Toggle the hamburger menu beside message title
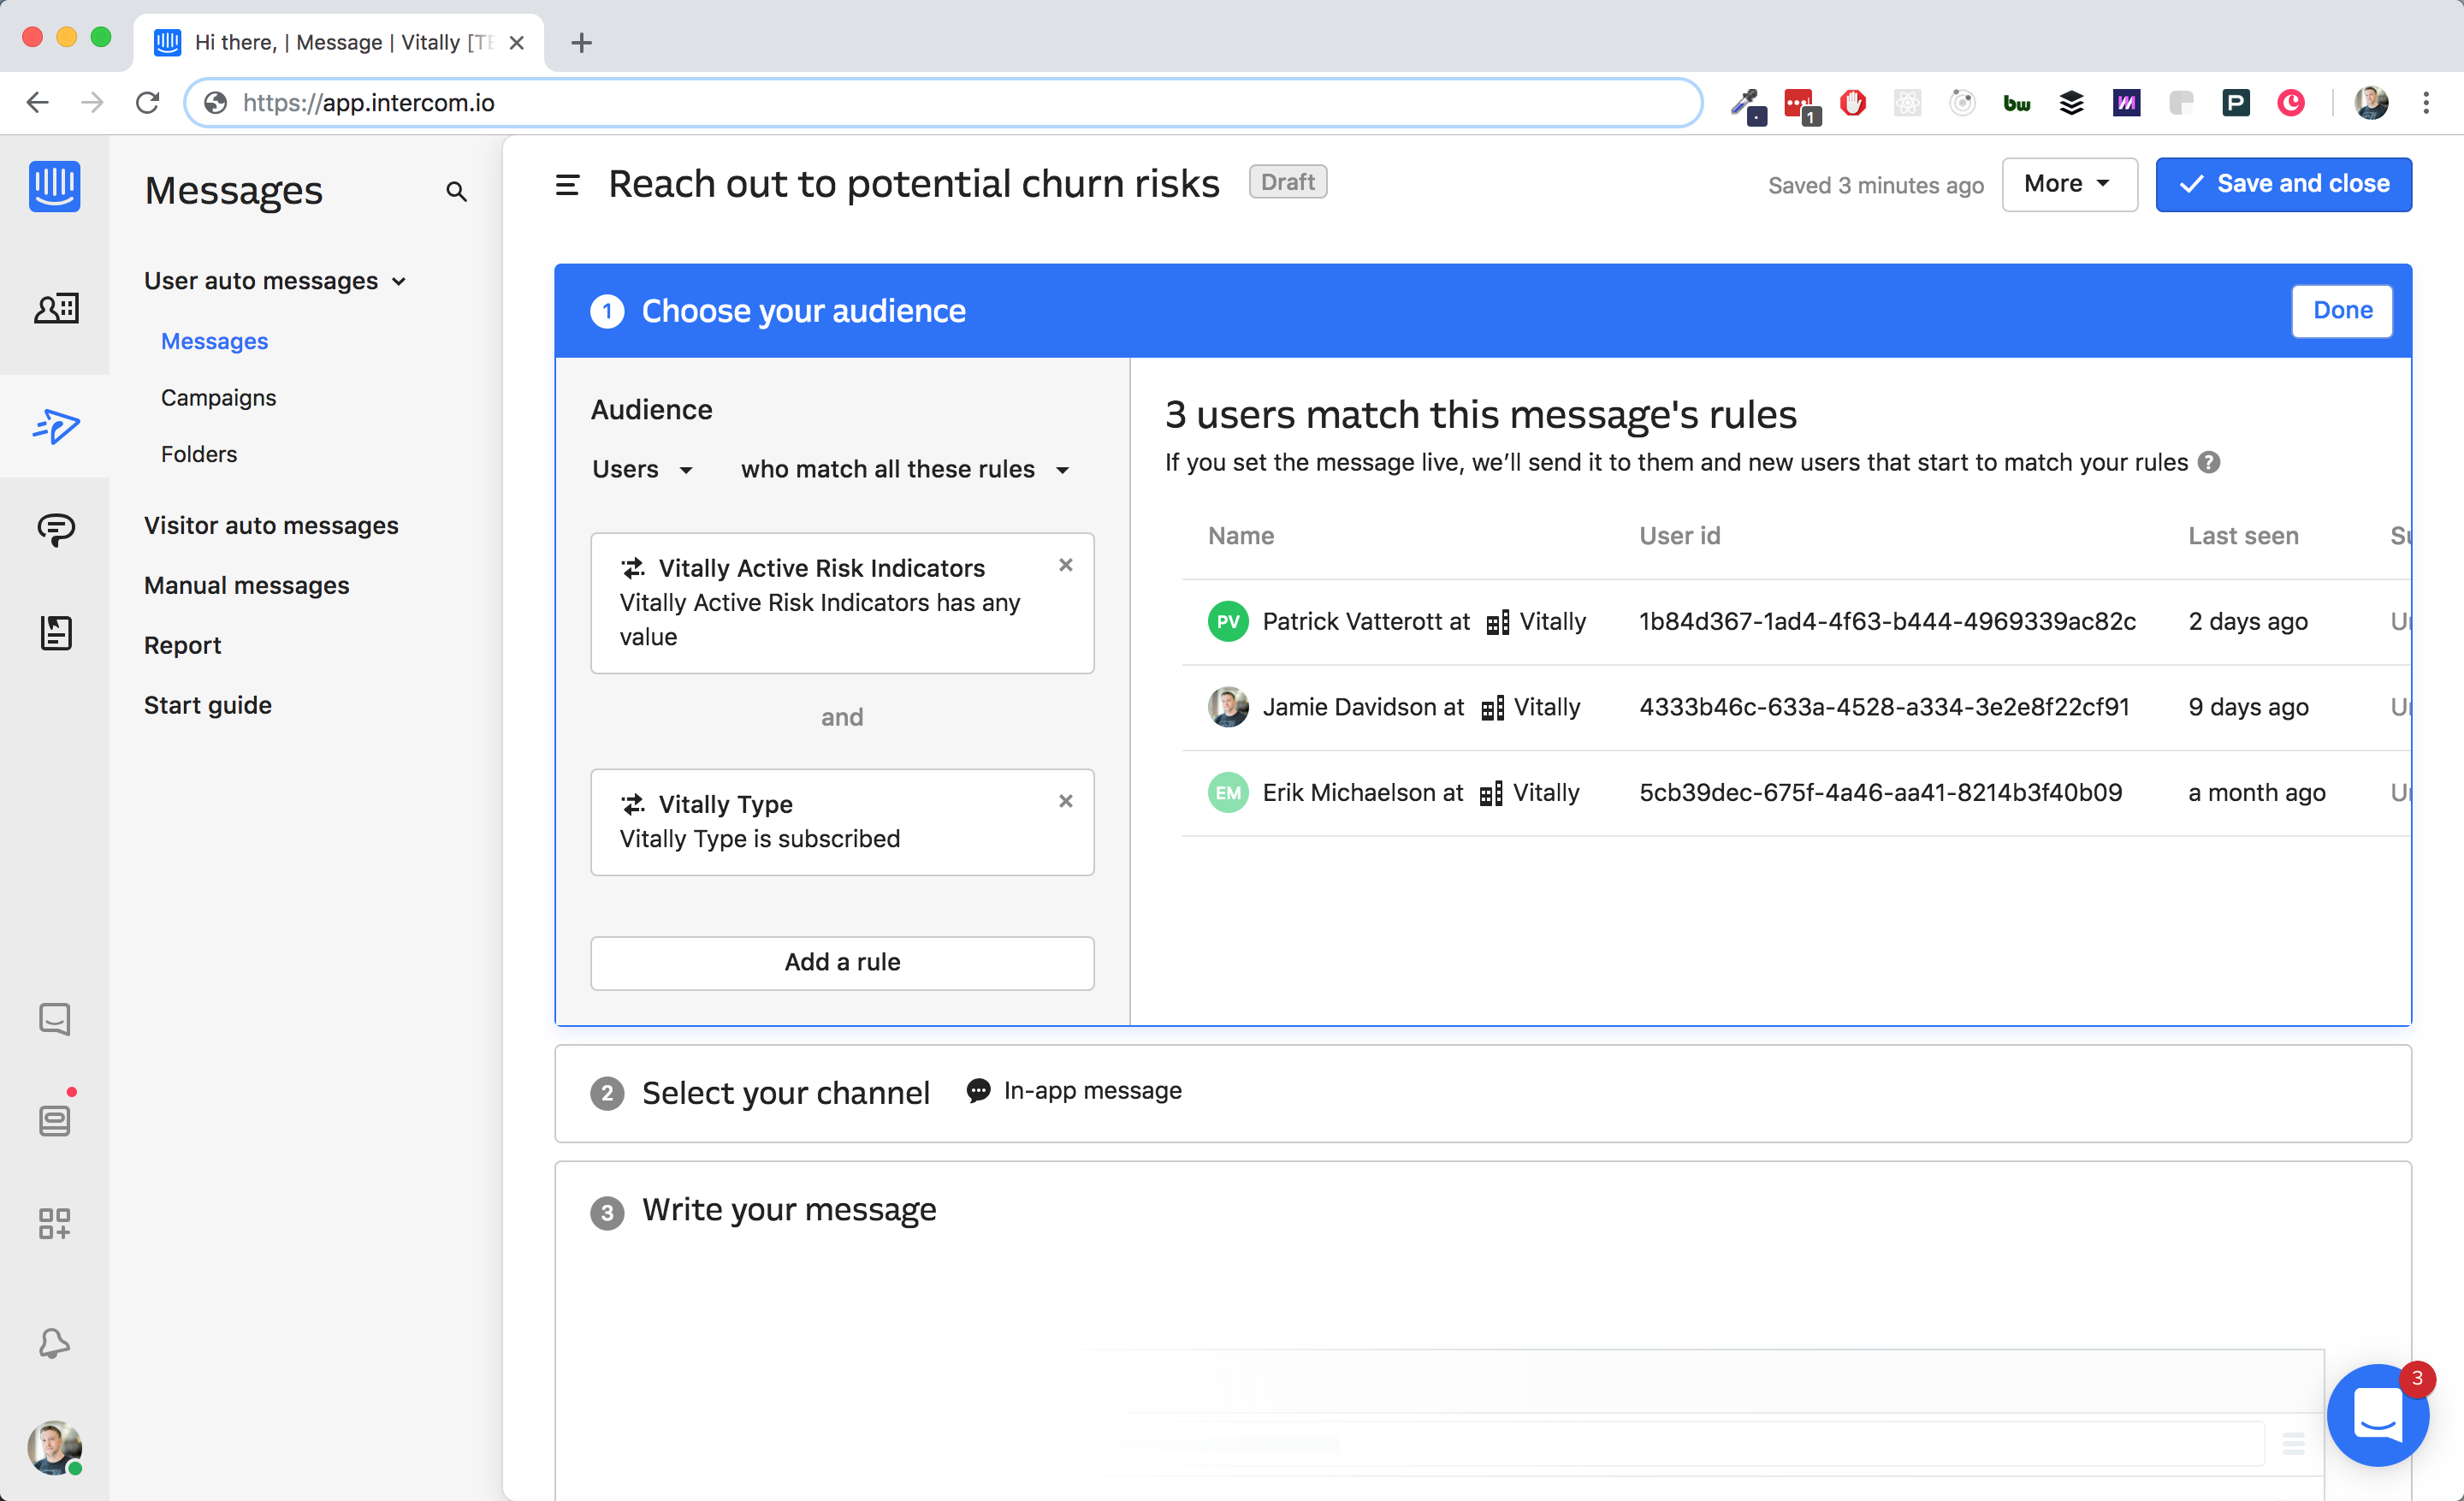 coord(567,185)
